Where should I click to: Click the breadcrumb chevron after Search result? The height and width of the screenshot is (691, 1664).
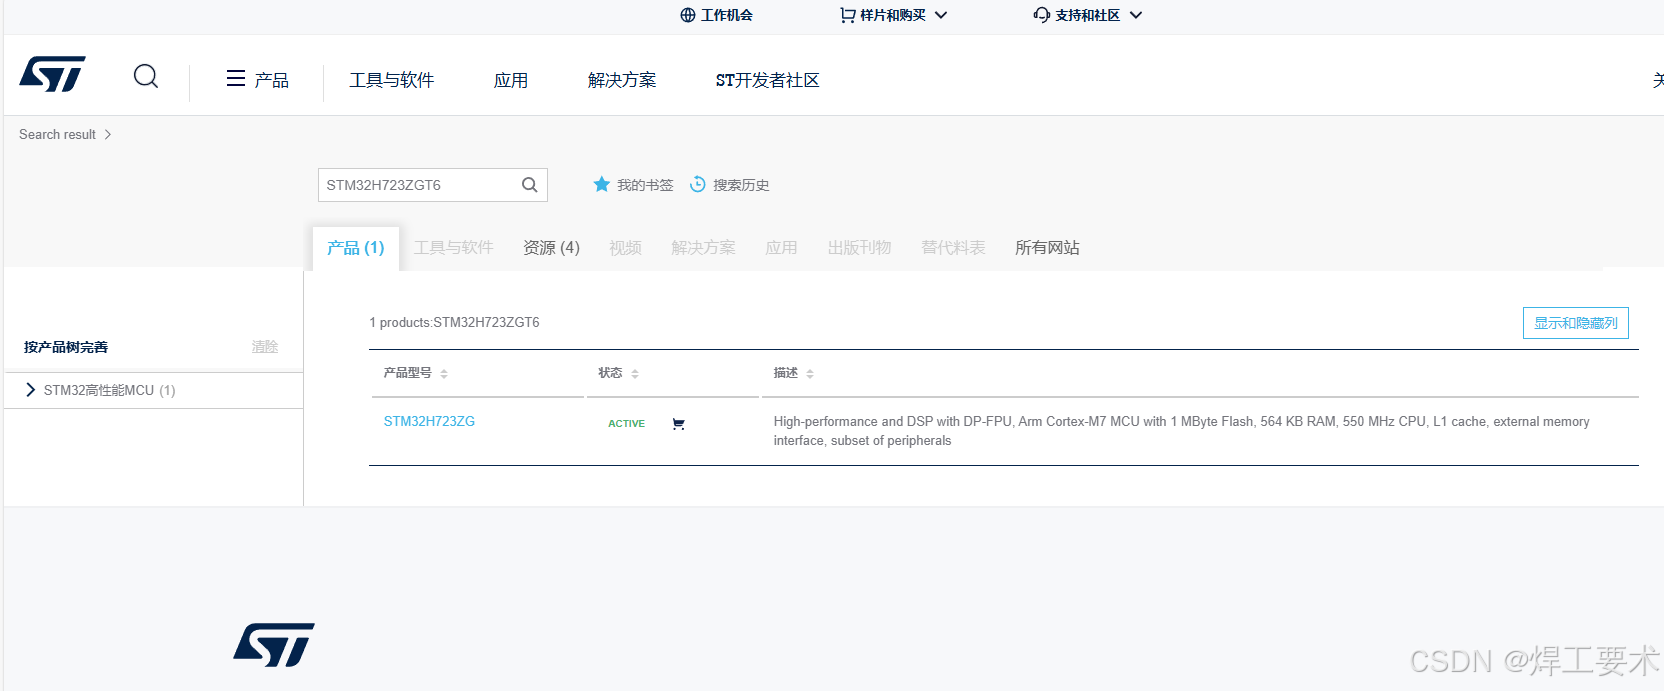click(108, 134)
